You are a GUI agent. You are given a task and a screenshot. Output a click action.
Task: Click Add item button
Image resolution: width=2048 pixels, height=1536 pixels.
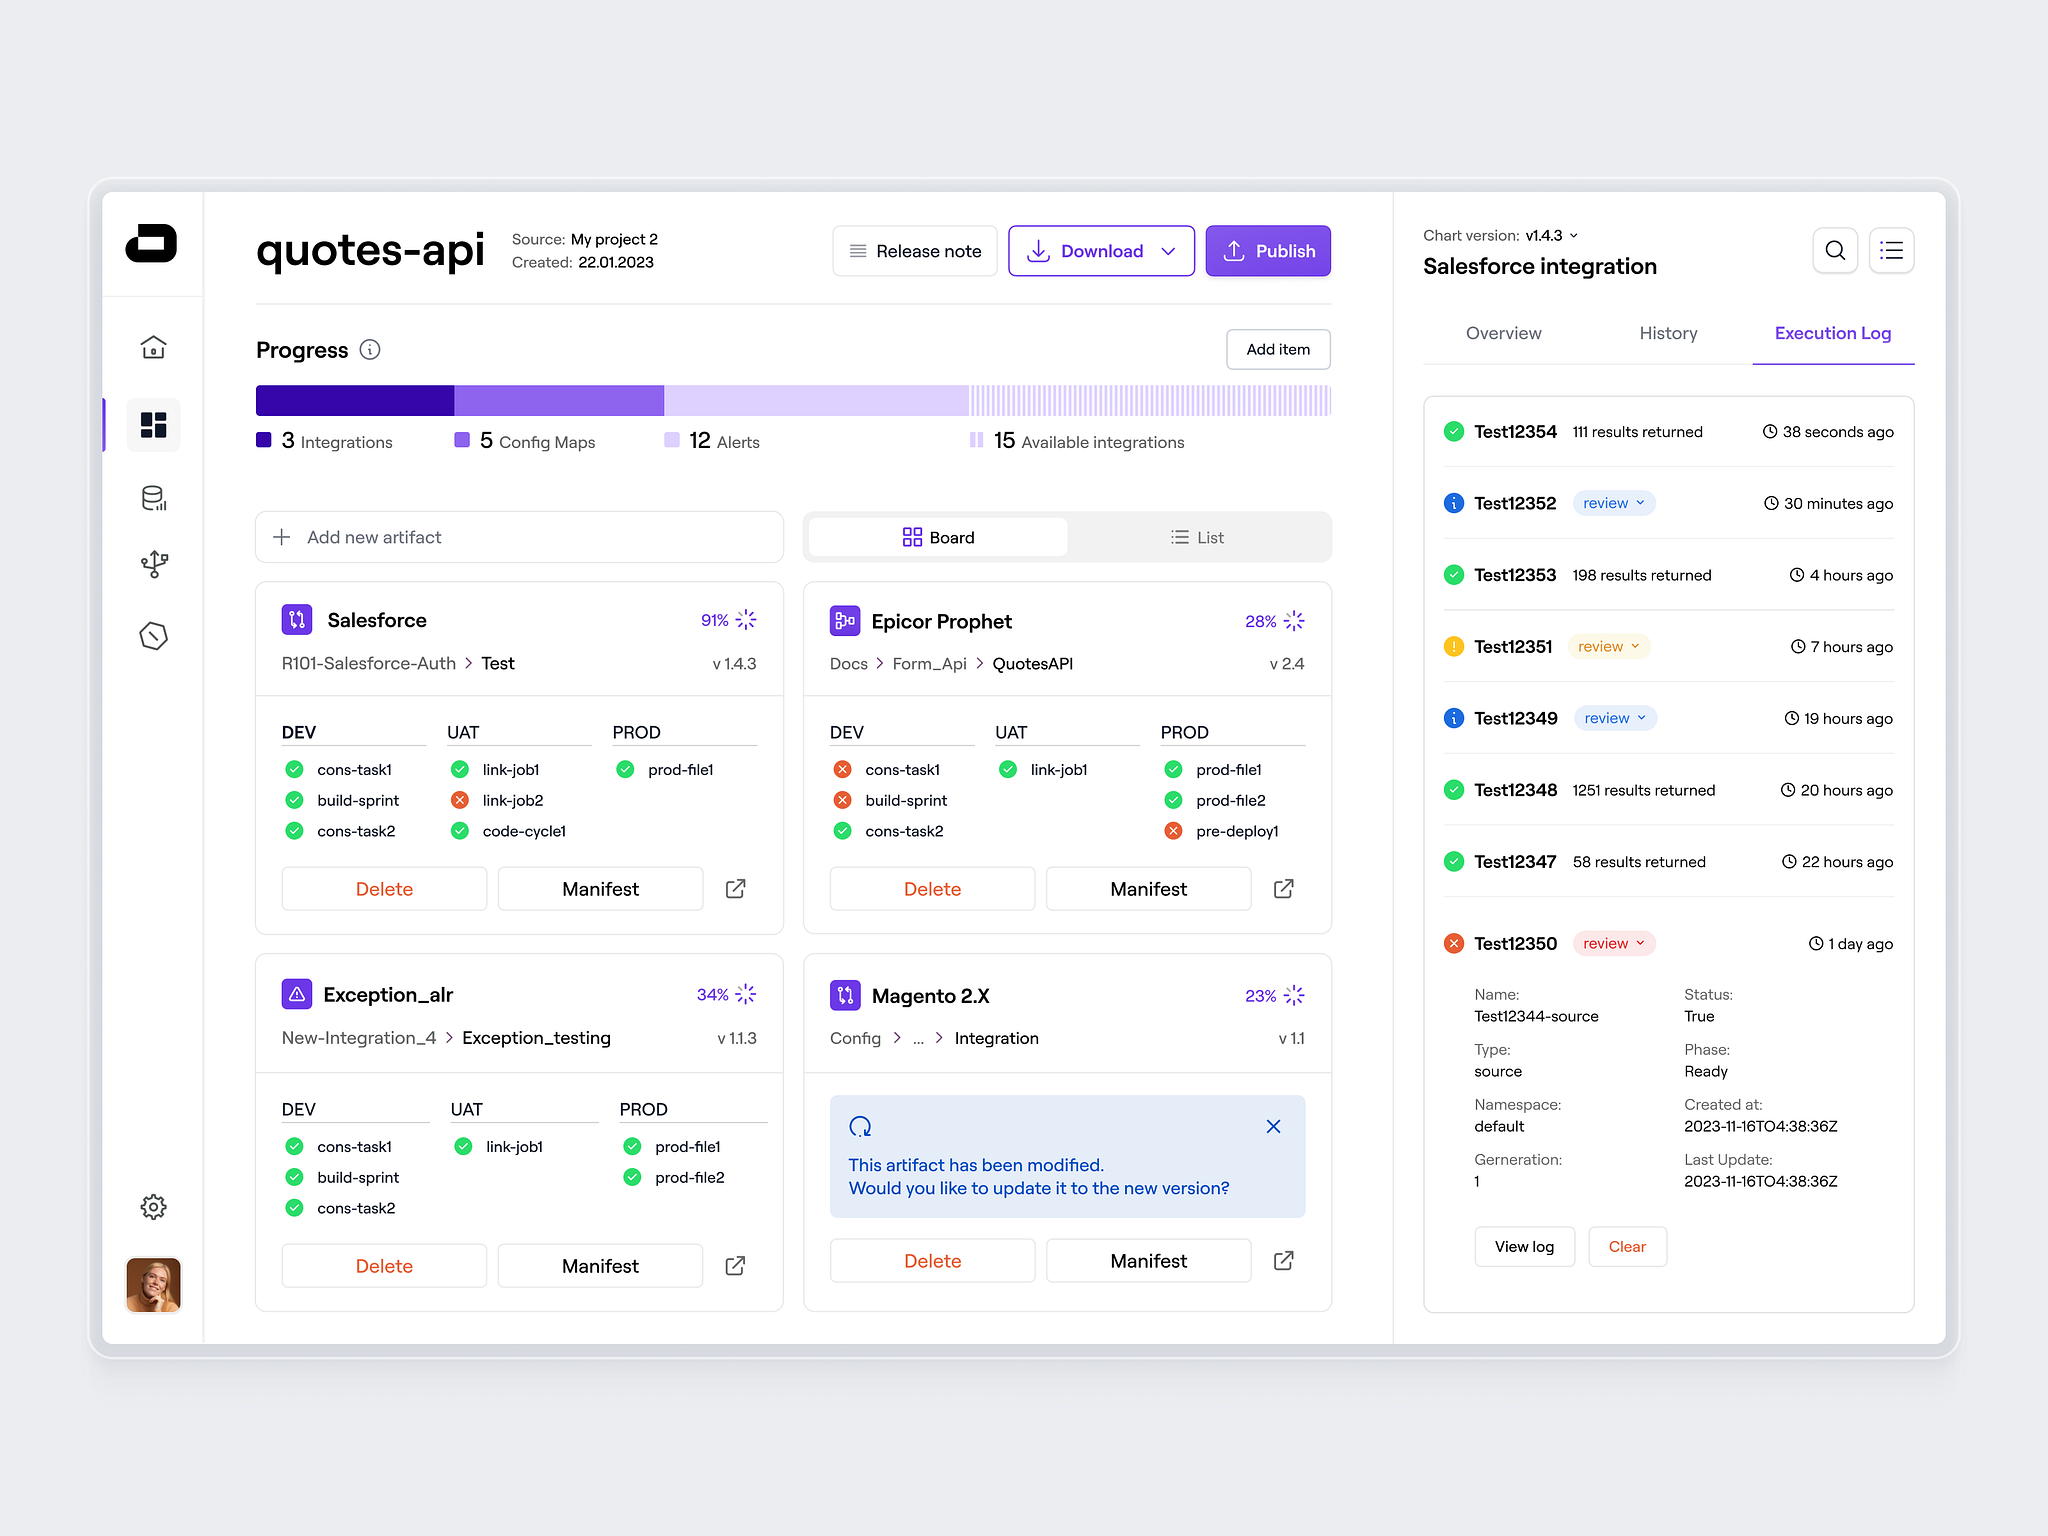click(1278, 349)
